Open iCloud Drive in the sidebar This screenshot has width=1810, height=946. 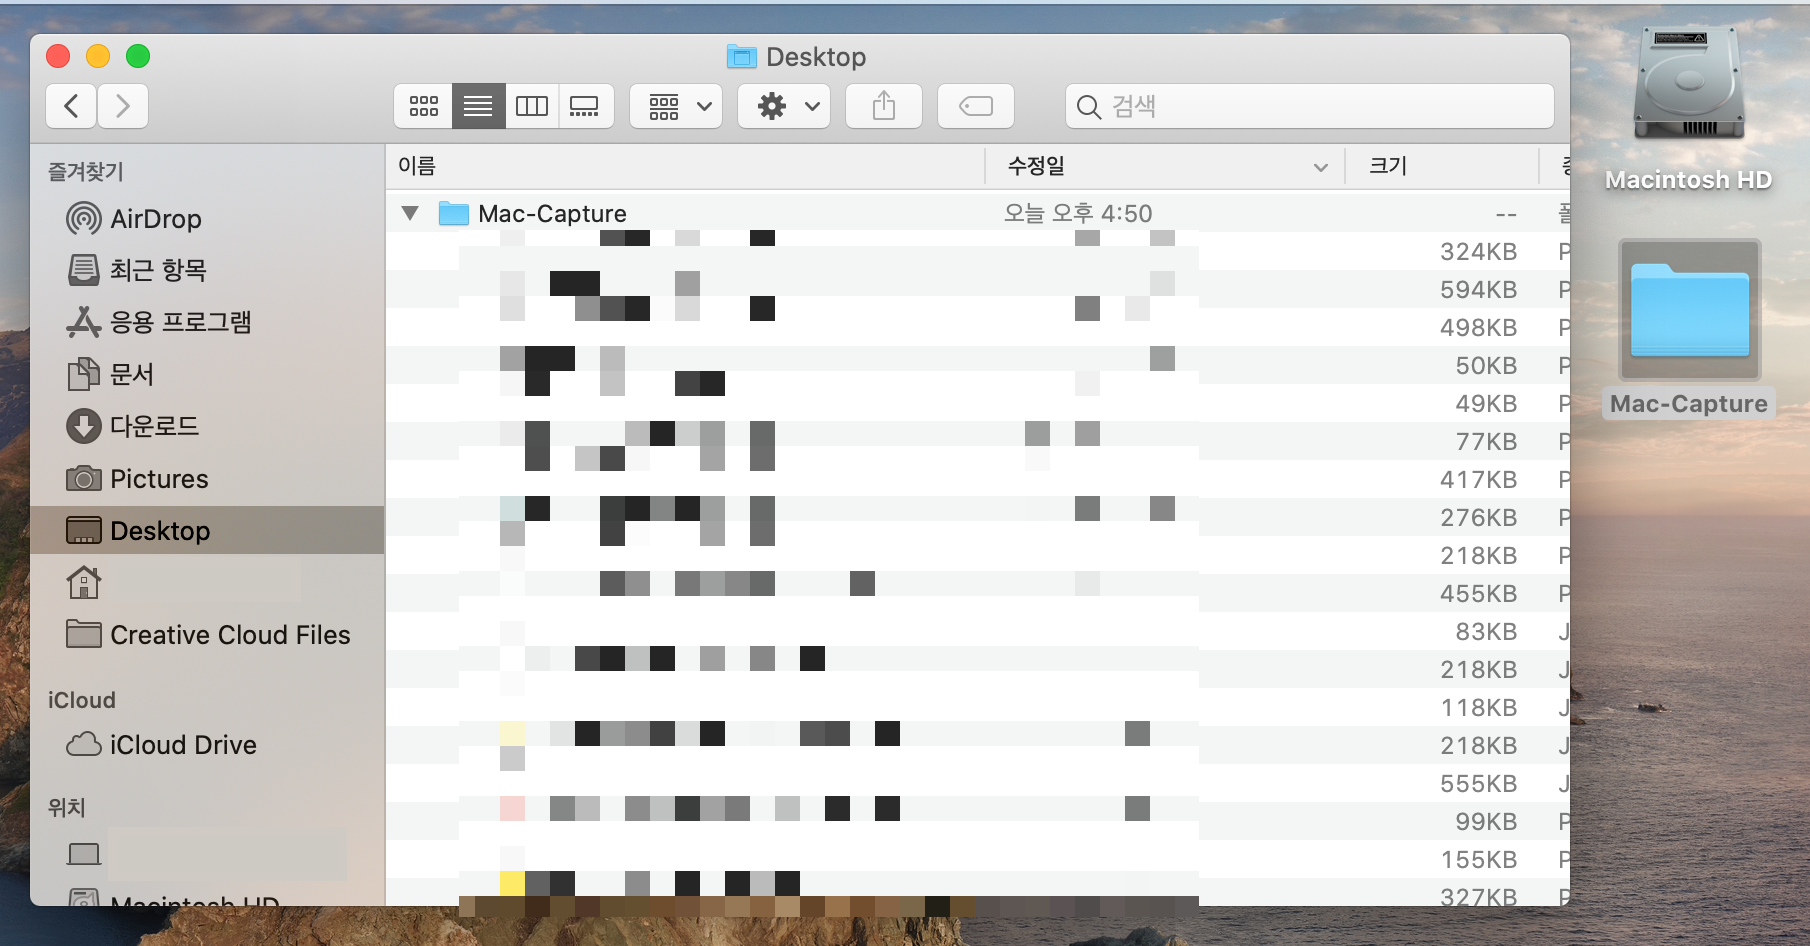coord(207,745)
